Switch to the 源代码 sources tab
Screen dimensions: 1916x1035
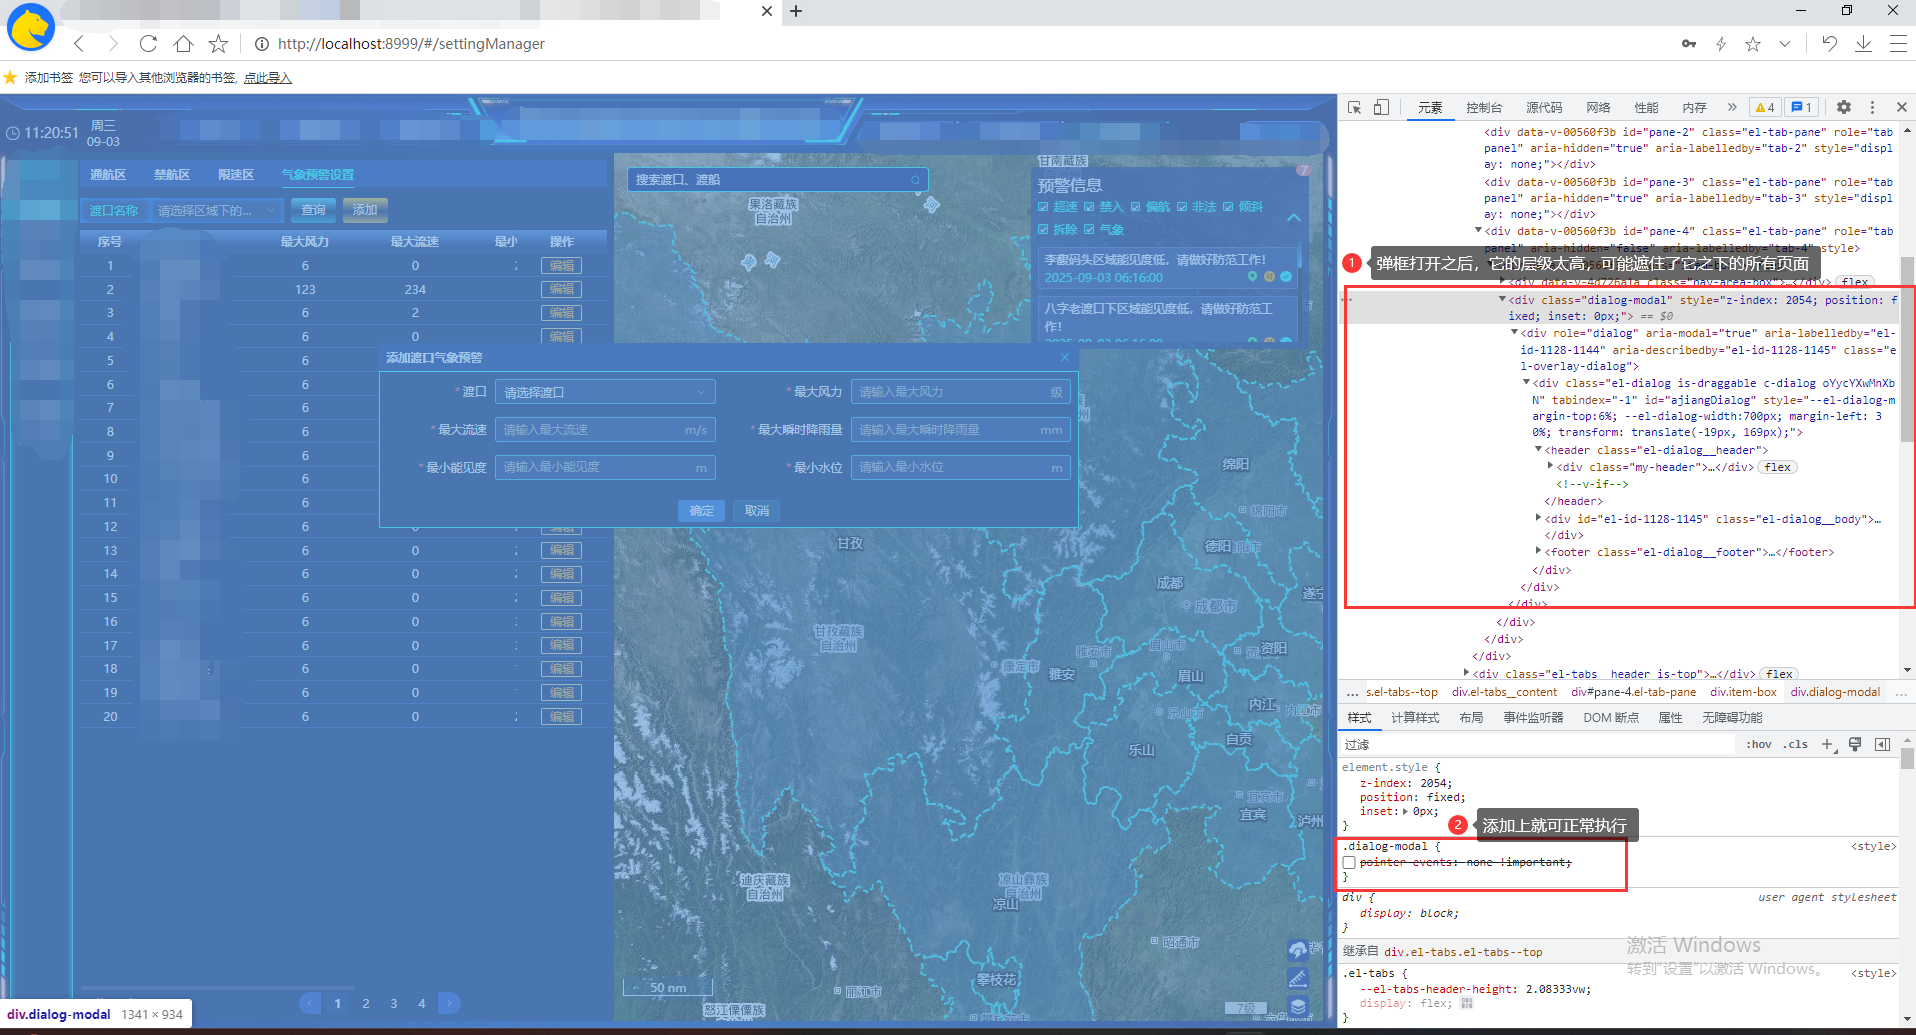1544,107
